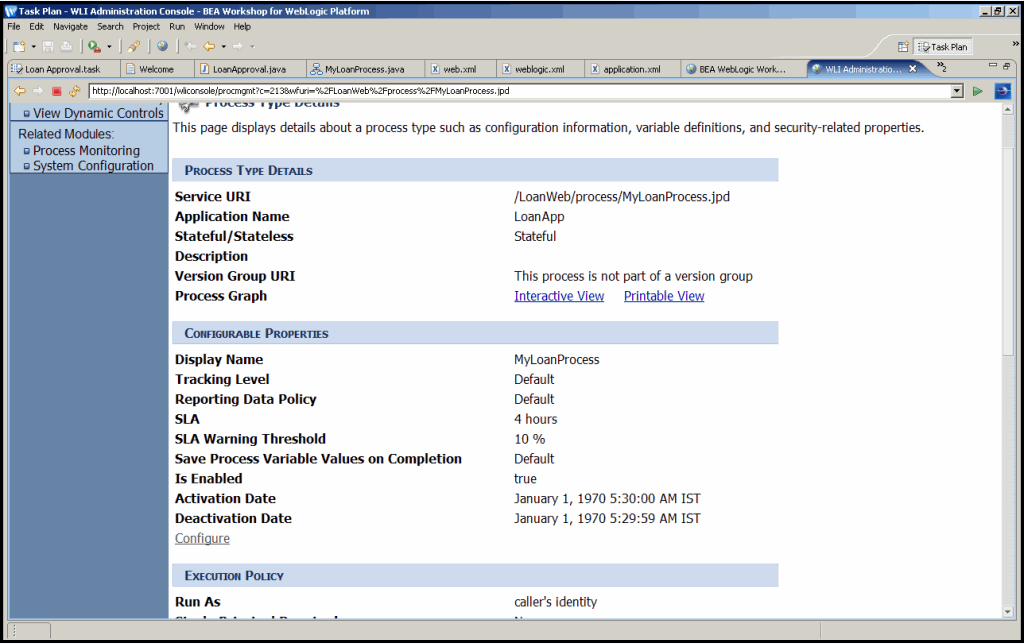Image resolution: width=1024 pixels, height=644 pixels.
Task: Select the '/LoanWeb/process/MyLoanProcess.jpd' service URI text
Action: pos(622,197)
